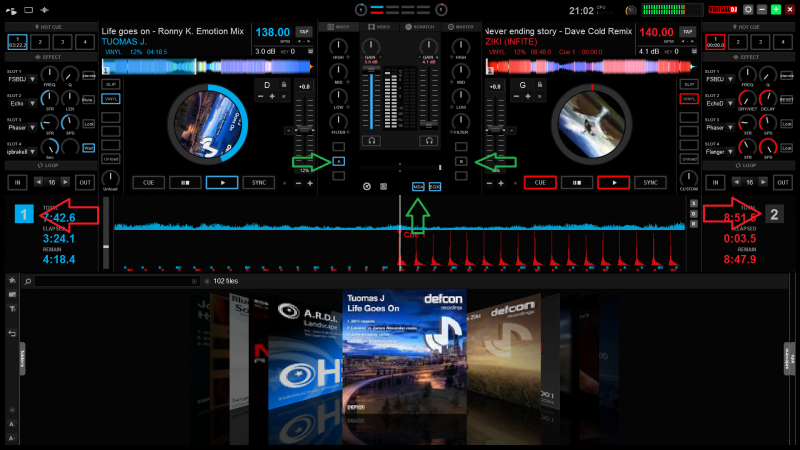
Task: Expand Slot 3 Phaser dropdown on right deck
Action: pyautogui.click(x=729, y=127)
